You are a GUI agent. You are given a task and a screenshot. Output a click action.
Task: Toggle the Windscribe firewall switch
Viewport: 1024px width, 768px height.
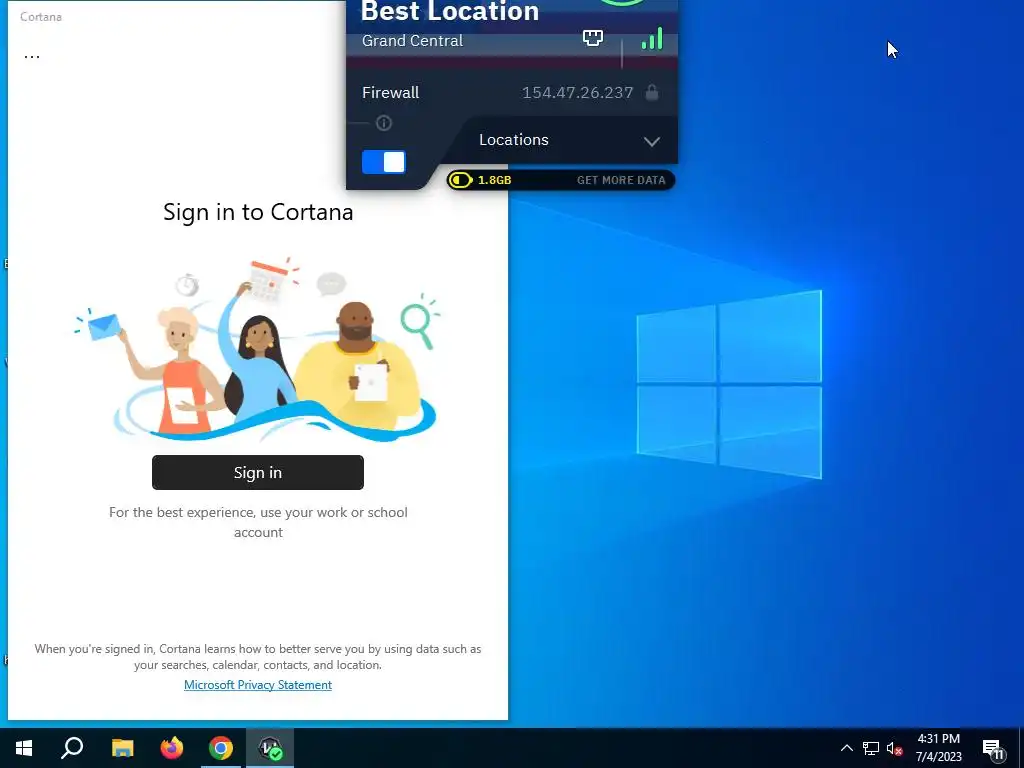click(x=384, y=162)
